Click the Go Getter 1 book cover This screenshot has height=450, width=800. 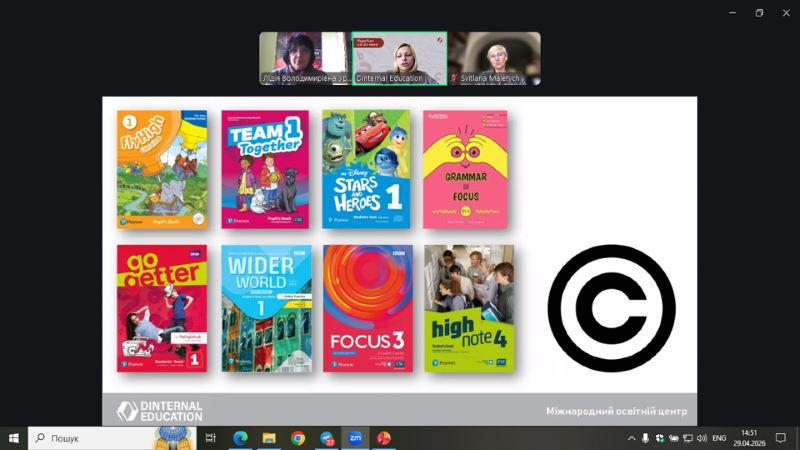162,308
